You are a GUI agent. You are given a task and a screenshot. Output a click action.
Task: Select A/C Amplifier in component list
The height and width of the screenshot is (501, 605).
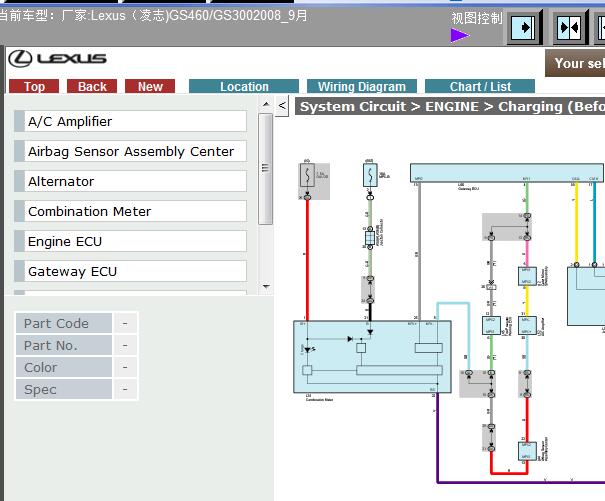130,121
